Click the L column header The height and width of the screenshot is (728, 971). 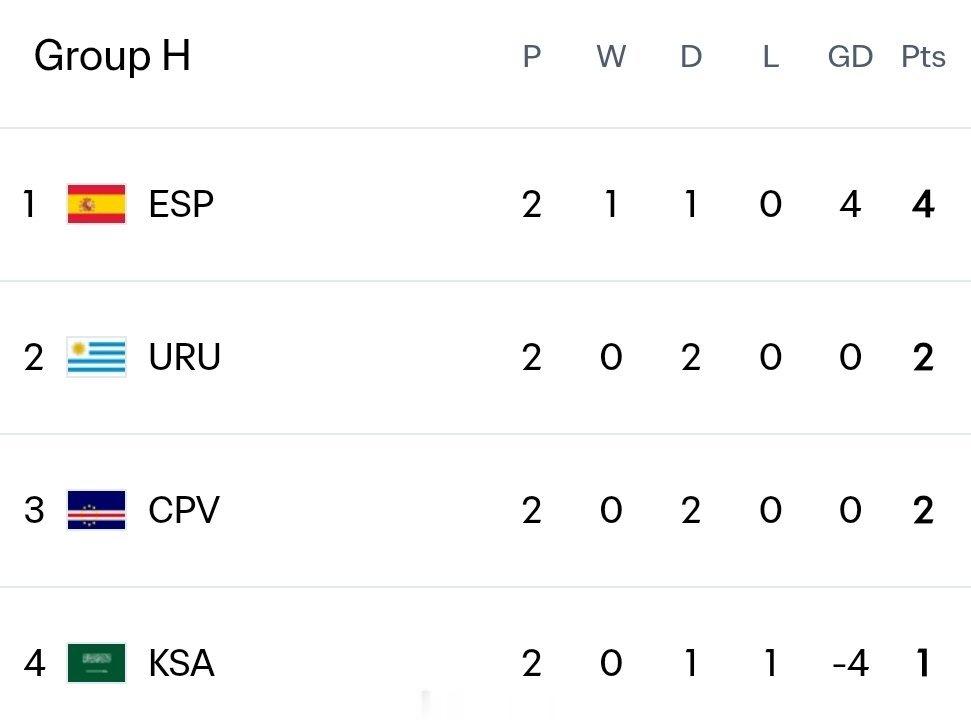770,57
